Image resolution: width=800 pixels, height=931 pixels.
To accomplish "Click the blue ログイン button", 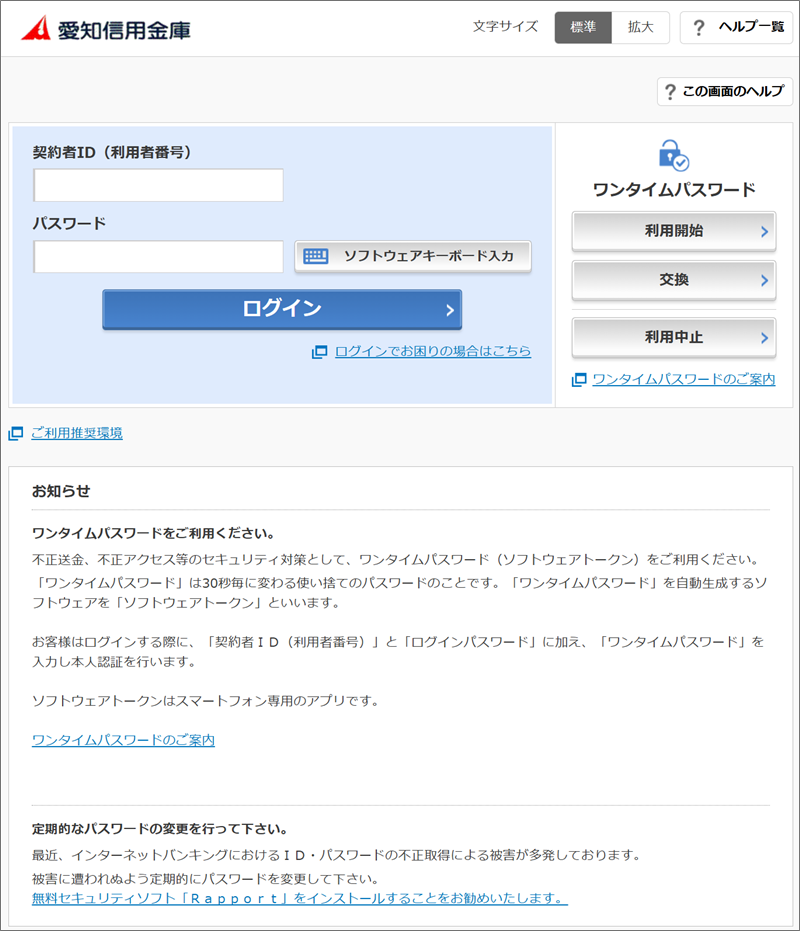I will pyautogui.click(x=282, y=309).
